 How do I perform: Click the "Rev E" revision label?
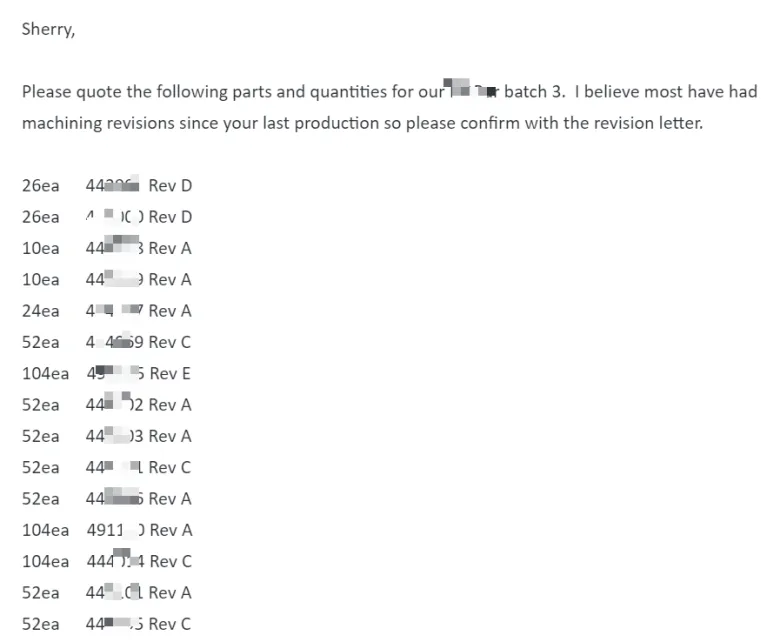[170, 373]
